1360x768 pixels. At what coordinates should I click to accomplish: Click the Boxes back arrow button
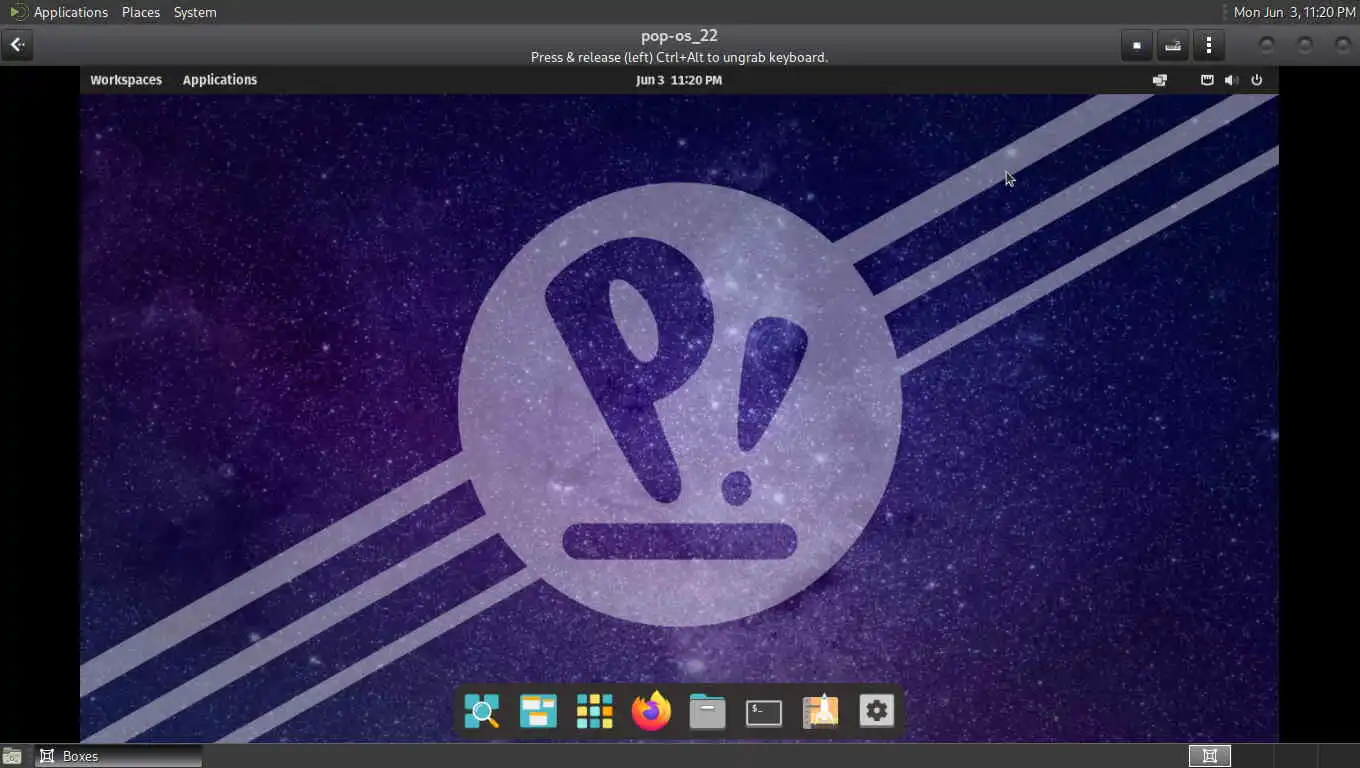click(x=17, y=45)
